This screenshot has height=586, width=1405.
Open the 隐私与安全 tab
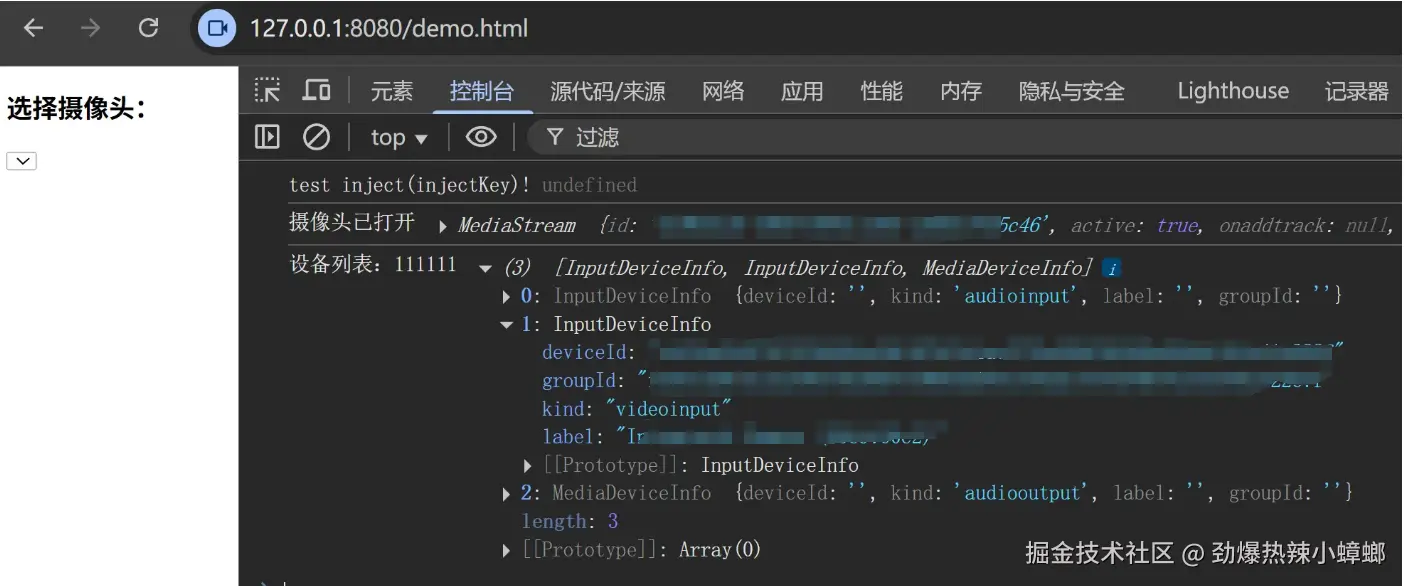pos(1072,91)
